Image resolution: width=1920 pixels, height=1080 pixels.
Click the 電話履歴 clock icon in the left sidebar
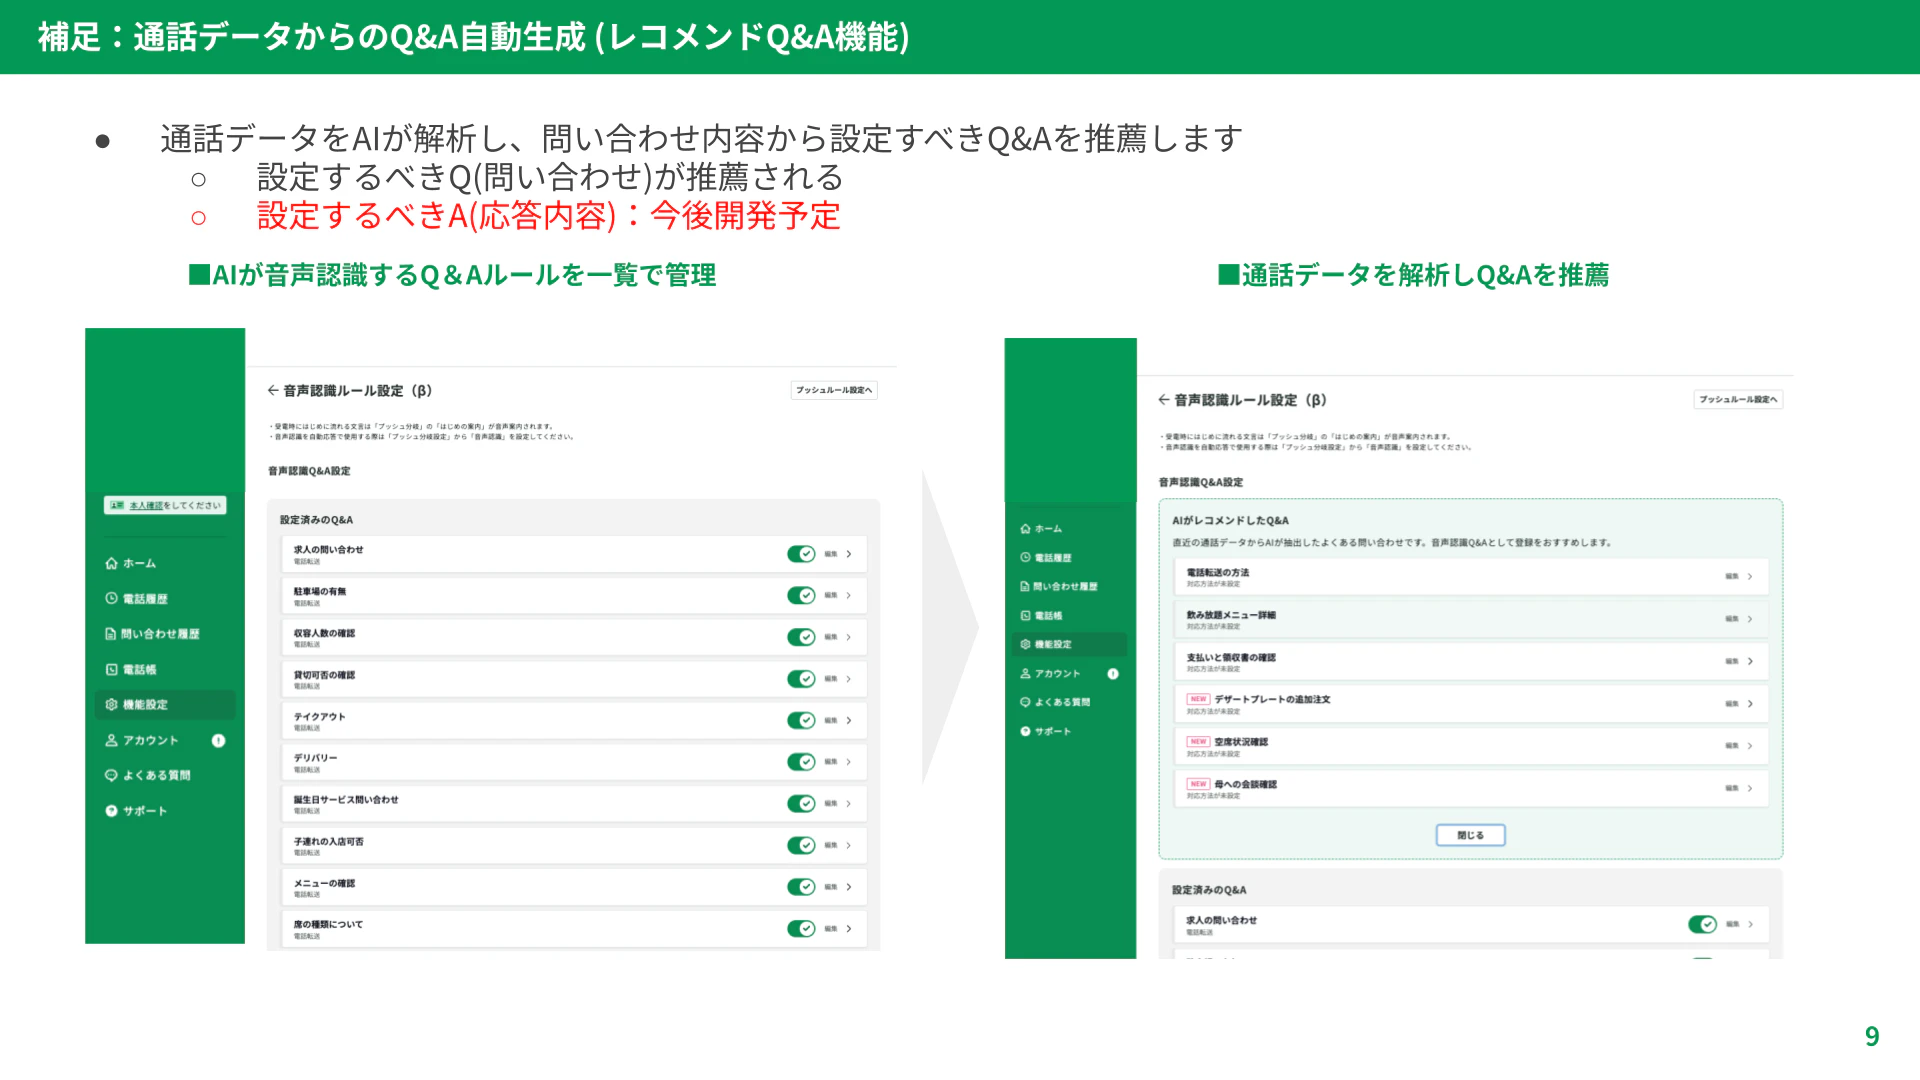[112, 599]
